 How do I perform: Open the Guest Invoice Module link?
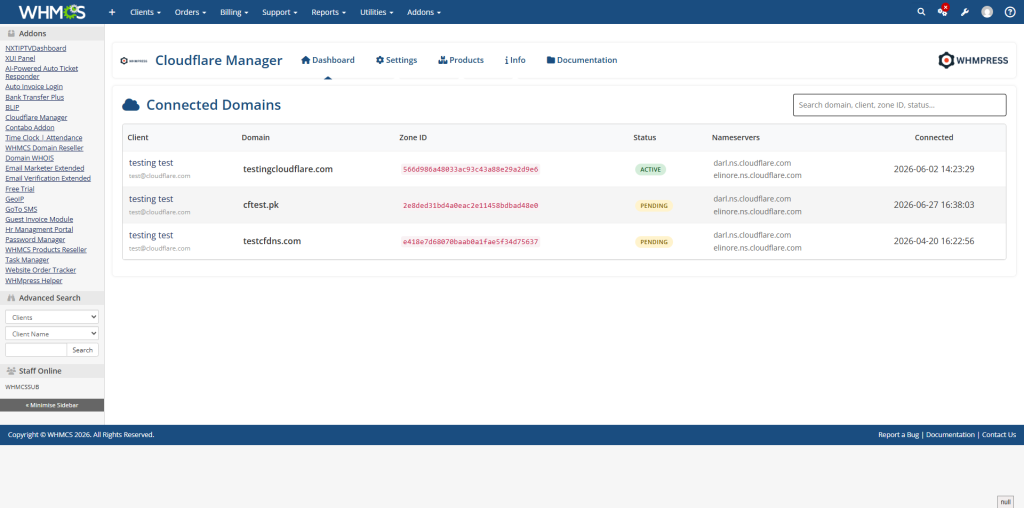(39, 219)
